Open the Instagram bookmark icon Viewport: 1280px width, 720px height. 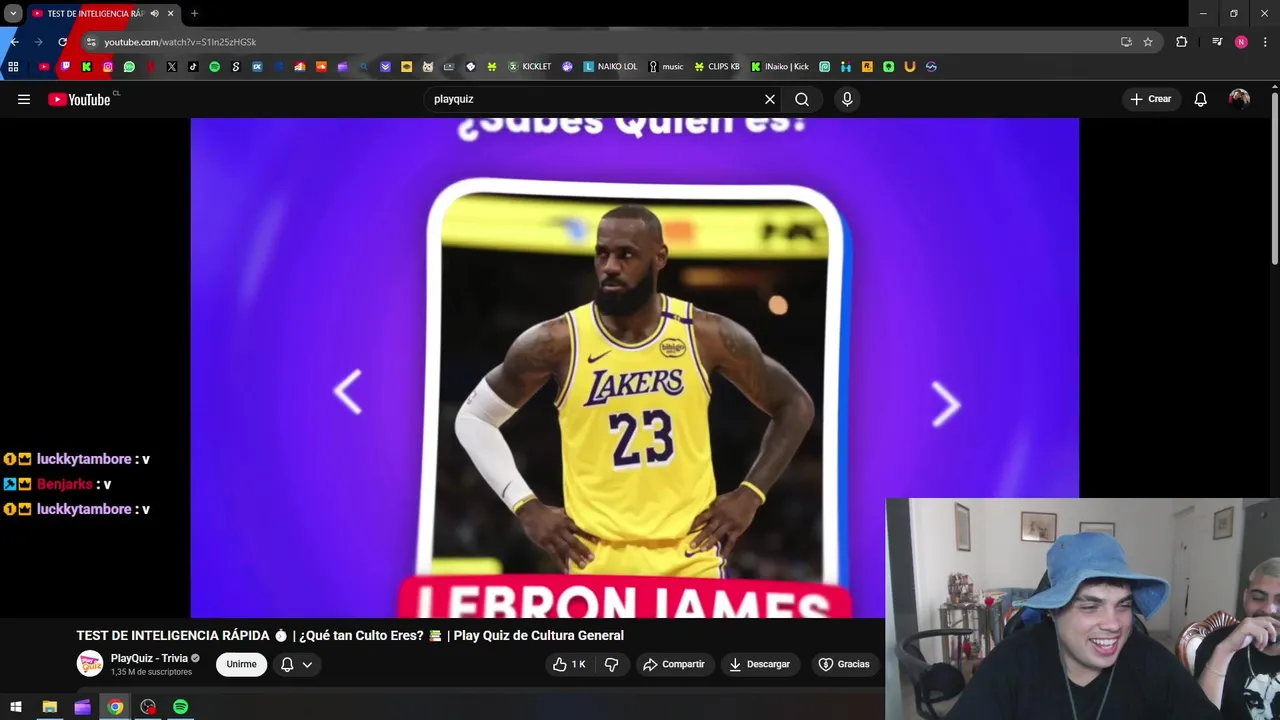[x=108, y=67]
